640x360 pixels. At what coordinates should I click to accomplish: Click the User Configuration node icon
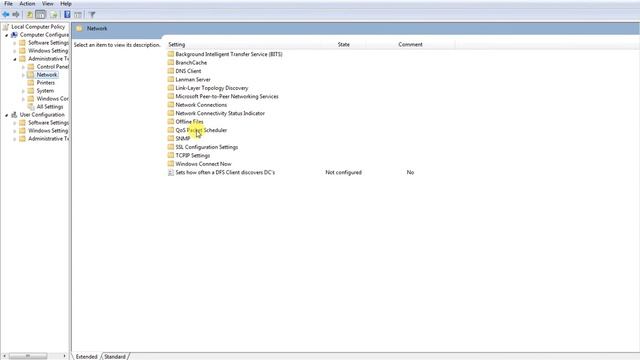point(14,115)
